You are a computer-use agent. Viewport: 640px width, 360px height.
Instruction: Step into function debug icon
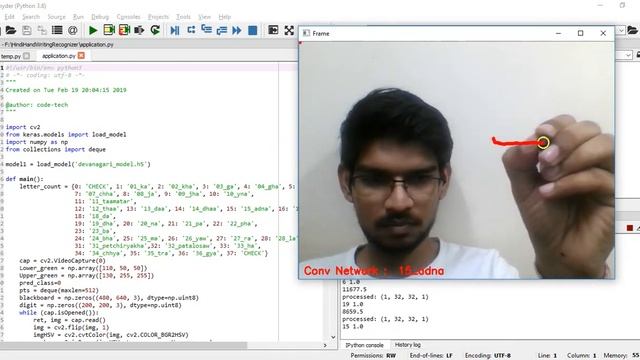coord(207,30)
